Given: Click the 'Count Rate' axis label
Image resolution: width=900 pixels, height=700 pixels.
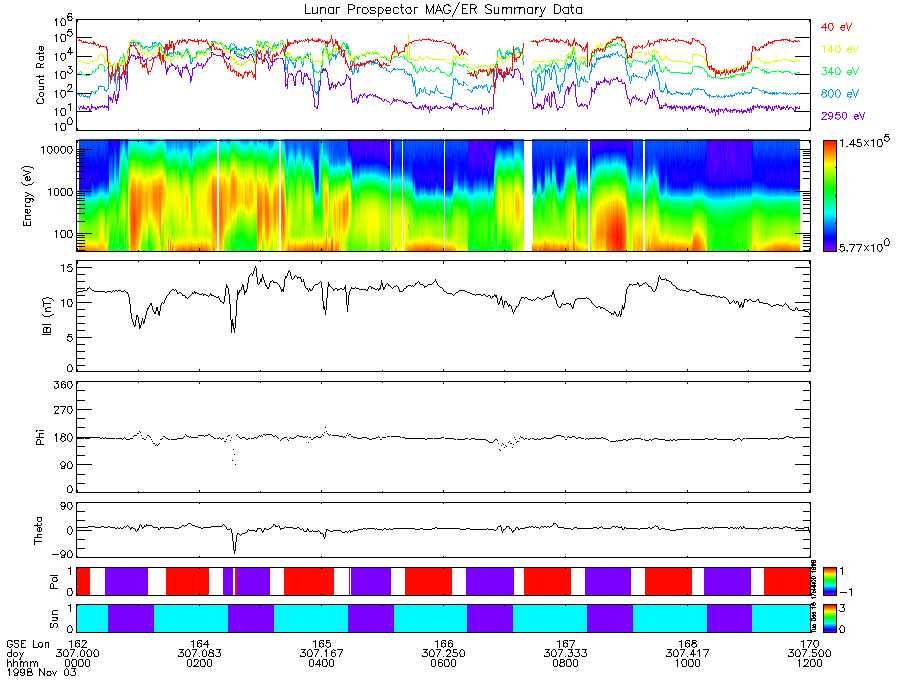Looking at the screenshot, I should coord(40,75).
